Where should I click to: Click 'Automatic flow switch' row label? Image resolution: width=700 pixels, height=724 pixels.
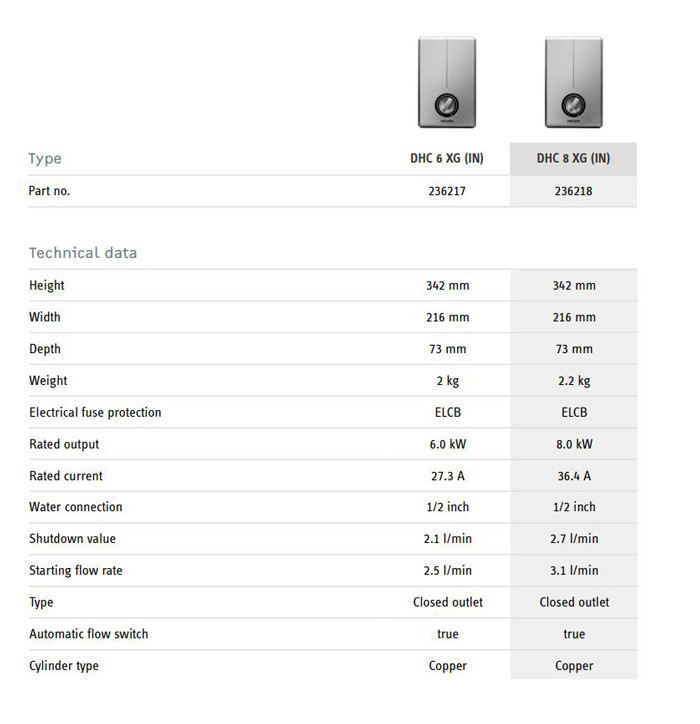point(89,634)
